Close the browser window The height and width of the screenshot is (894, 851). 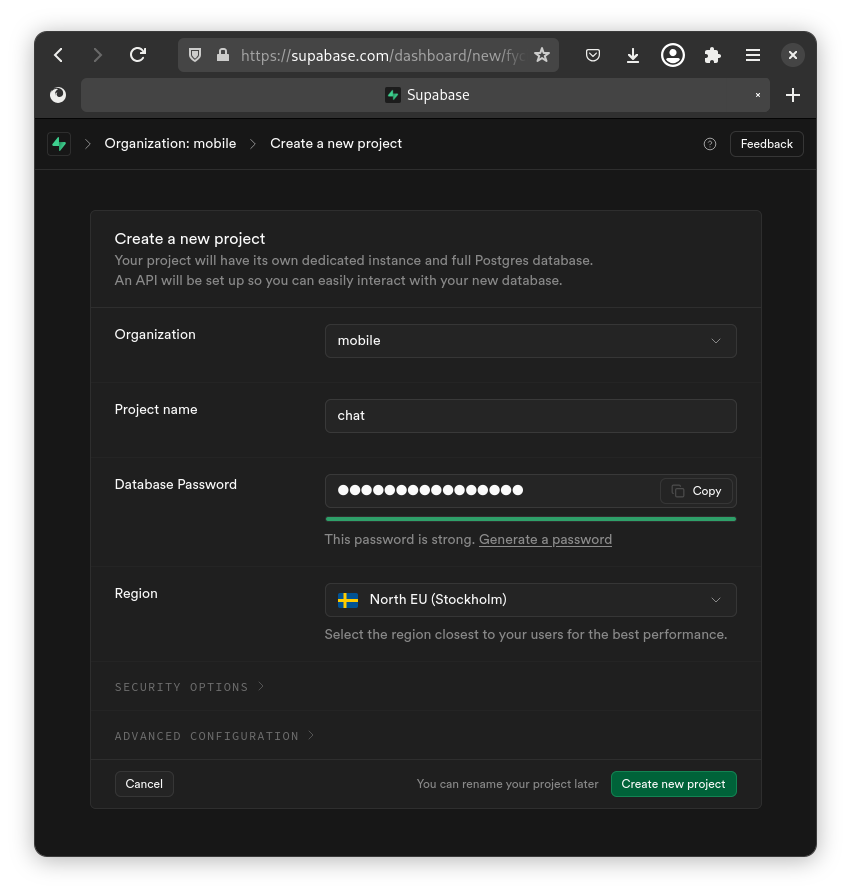[x=793, y=55]
